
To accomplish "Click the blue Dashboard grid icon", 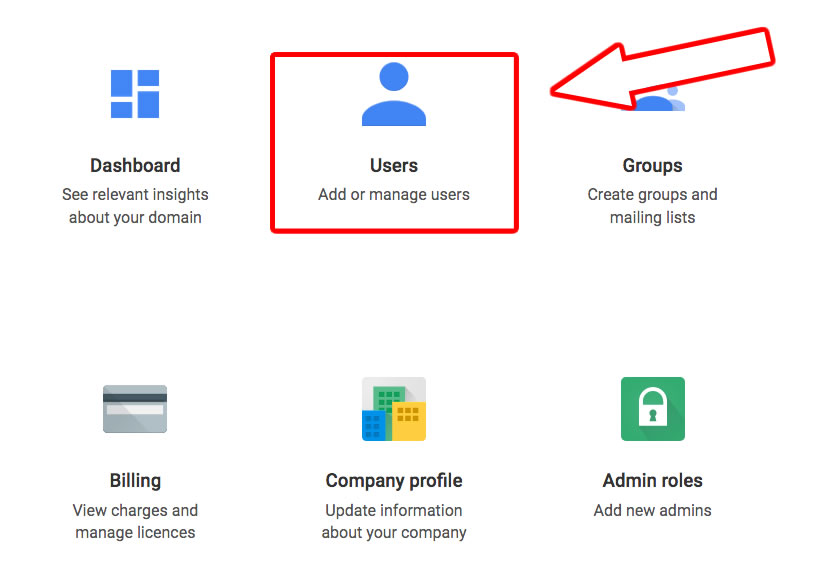I will (x=135, y=94).
